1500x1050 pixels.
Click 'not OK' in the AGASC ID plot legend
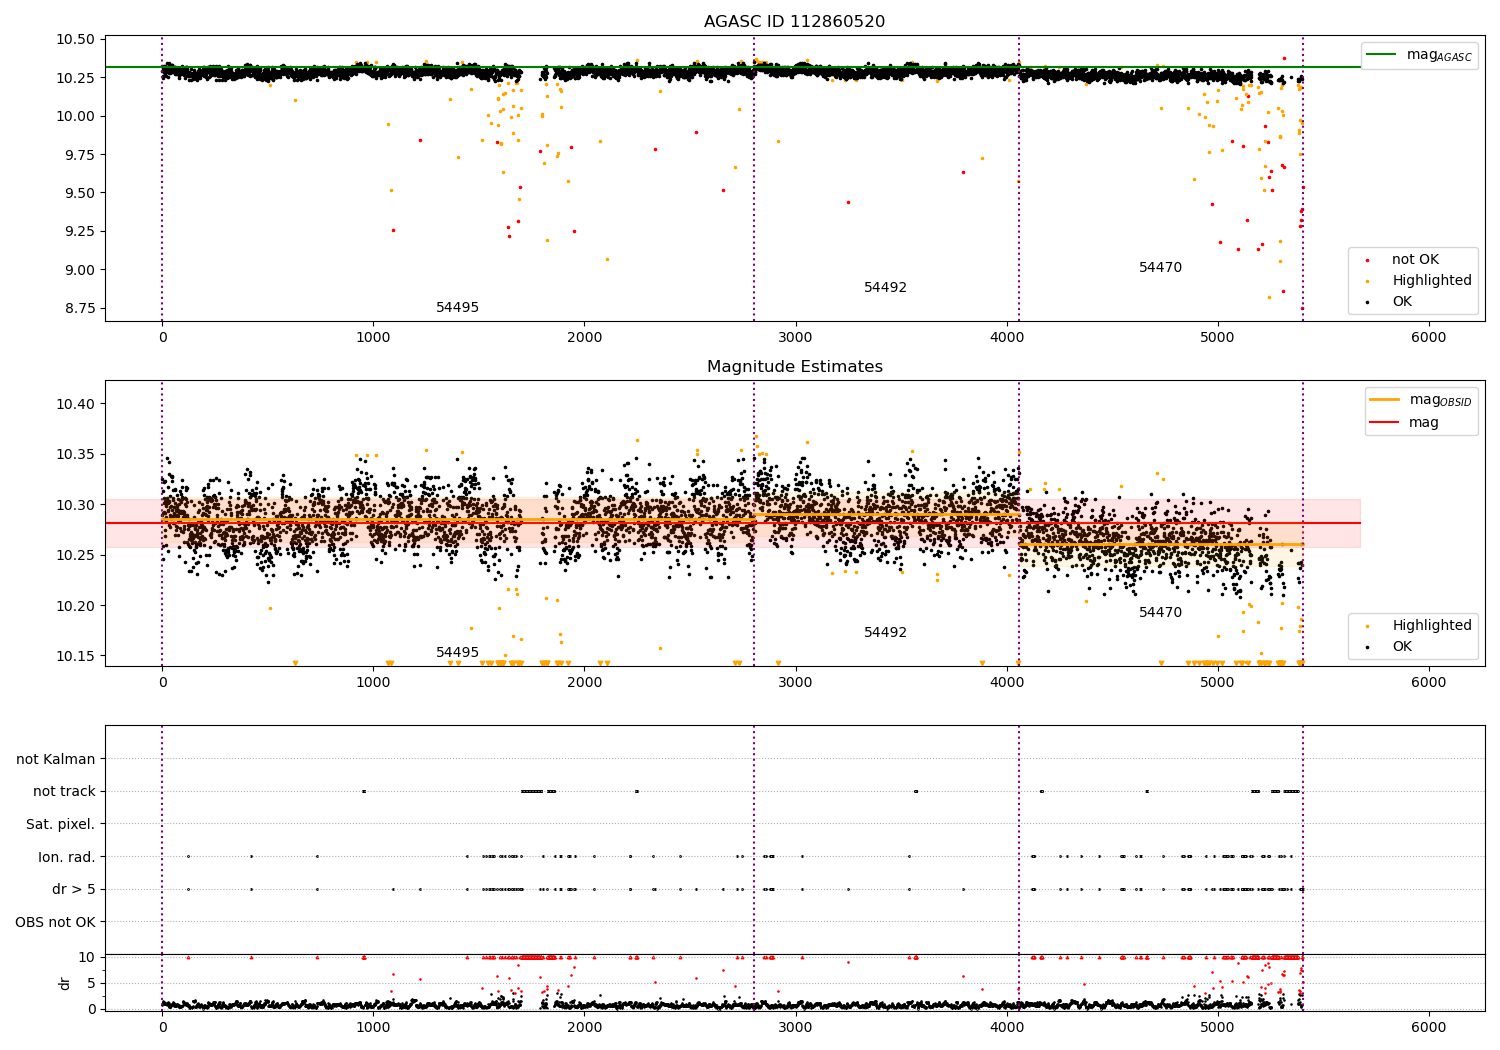tap(1414, 260)
